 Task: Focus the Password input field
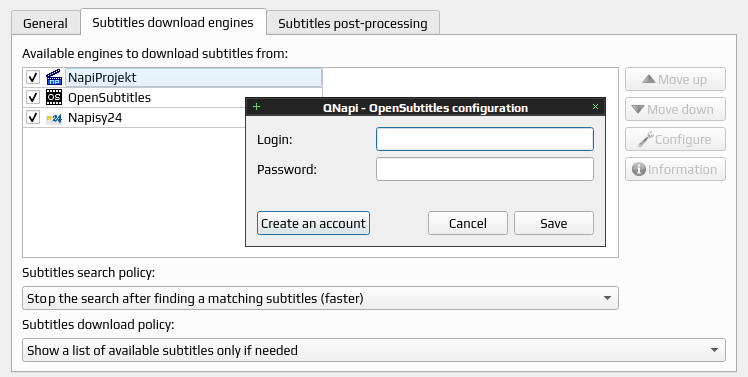click(x=485, y=169)
